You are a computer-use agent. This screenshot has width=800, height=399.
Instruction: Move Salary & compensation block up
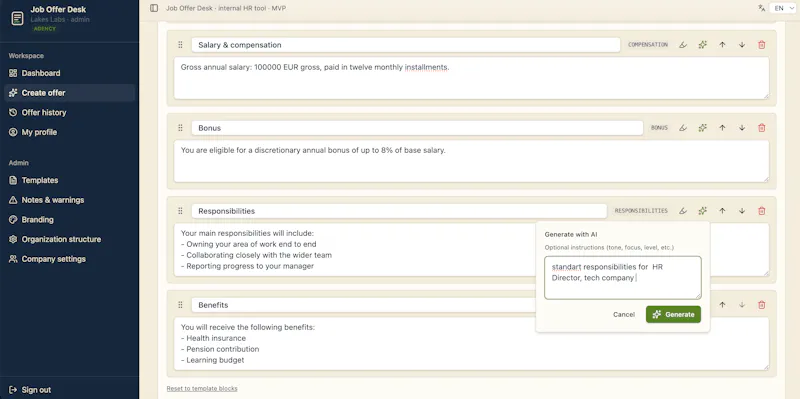click(722, 45)
